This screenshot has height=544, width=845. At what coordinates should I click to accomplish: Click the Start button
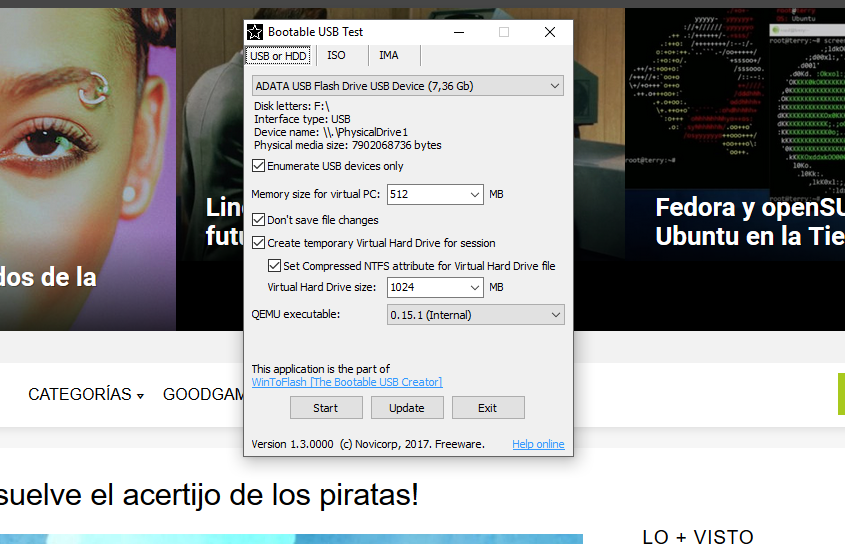(x=326, y=408)
